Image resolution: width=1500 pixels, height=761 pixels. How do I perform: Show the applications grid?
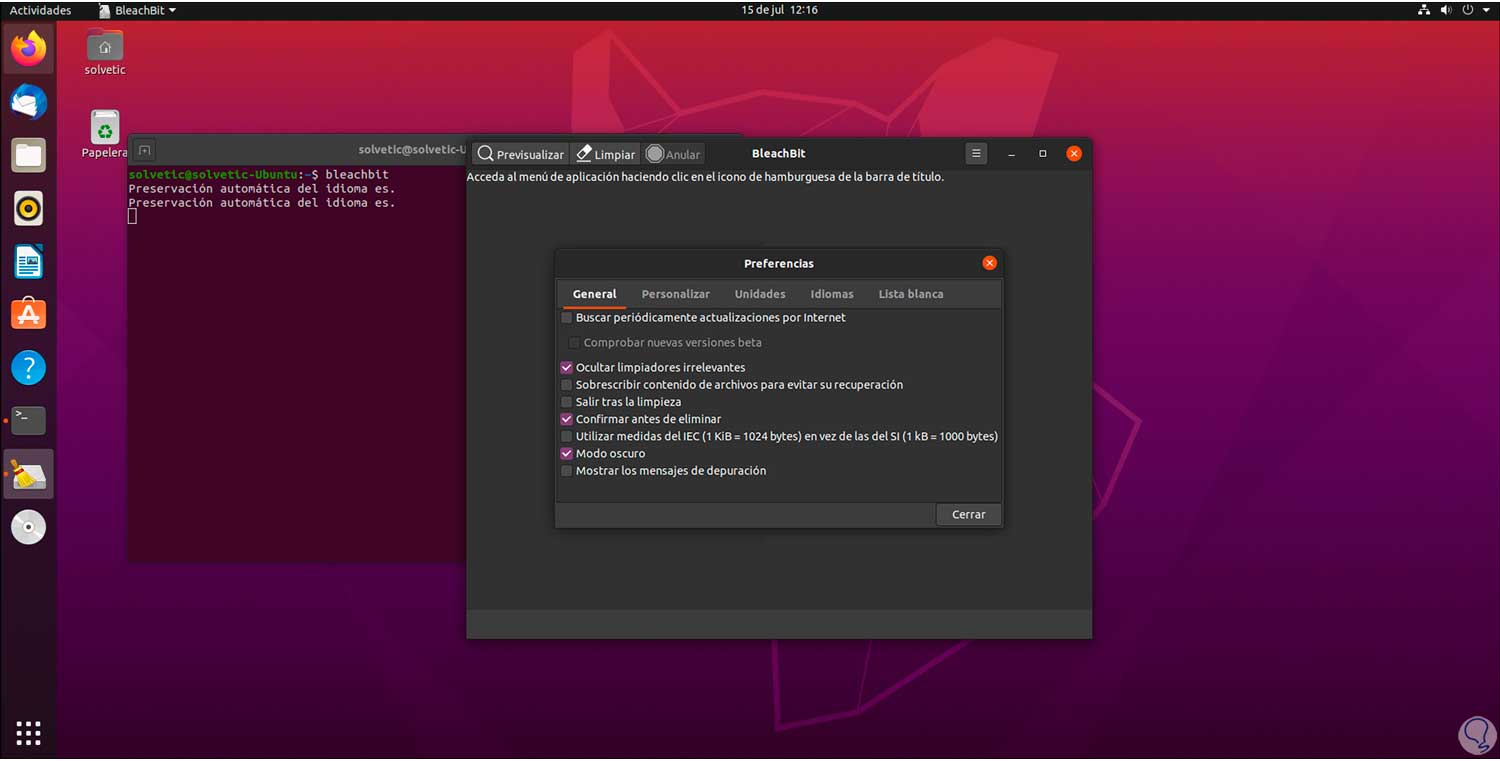[28, 733]
